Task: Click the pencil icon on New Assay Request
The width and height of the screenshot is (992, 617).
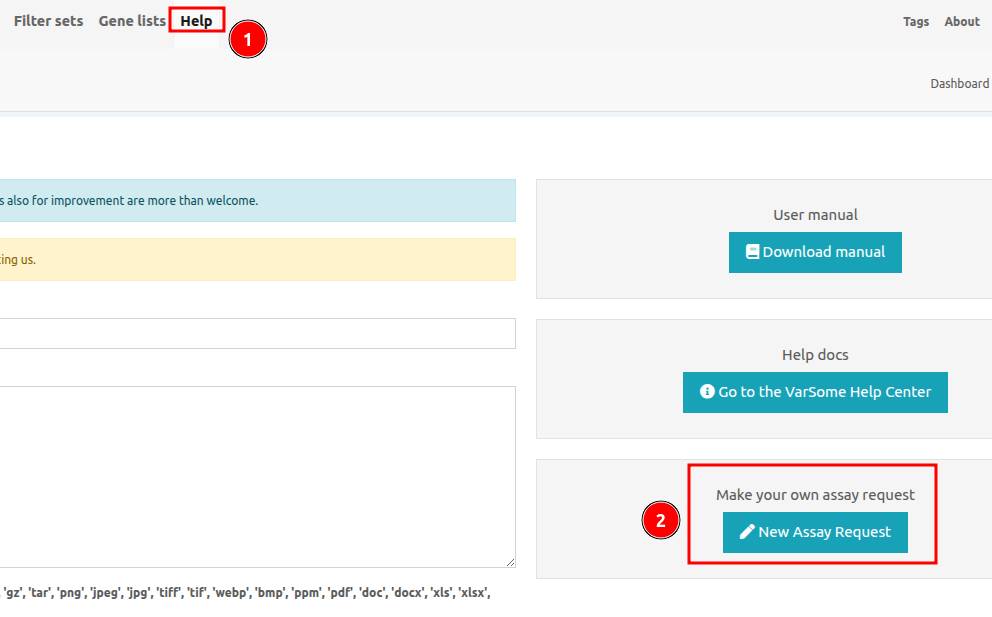Action: (746, 532)
